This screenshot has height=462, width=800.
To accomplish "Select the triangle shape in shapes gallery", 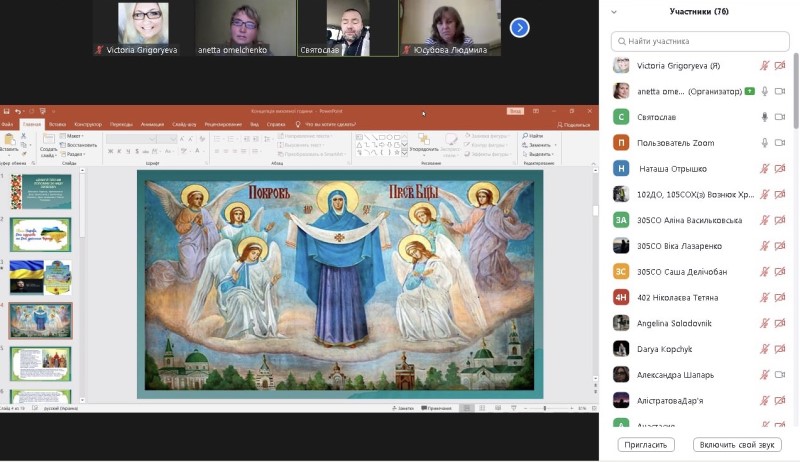I will tap(359, 145).
